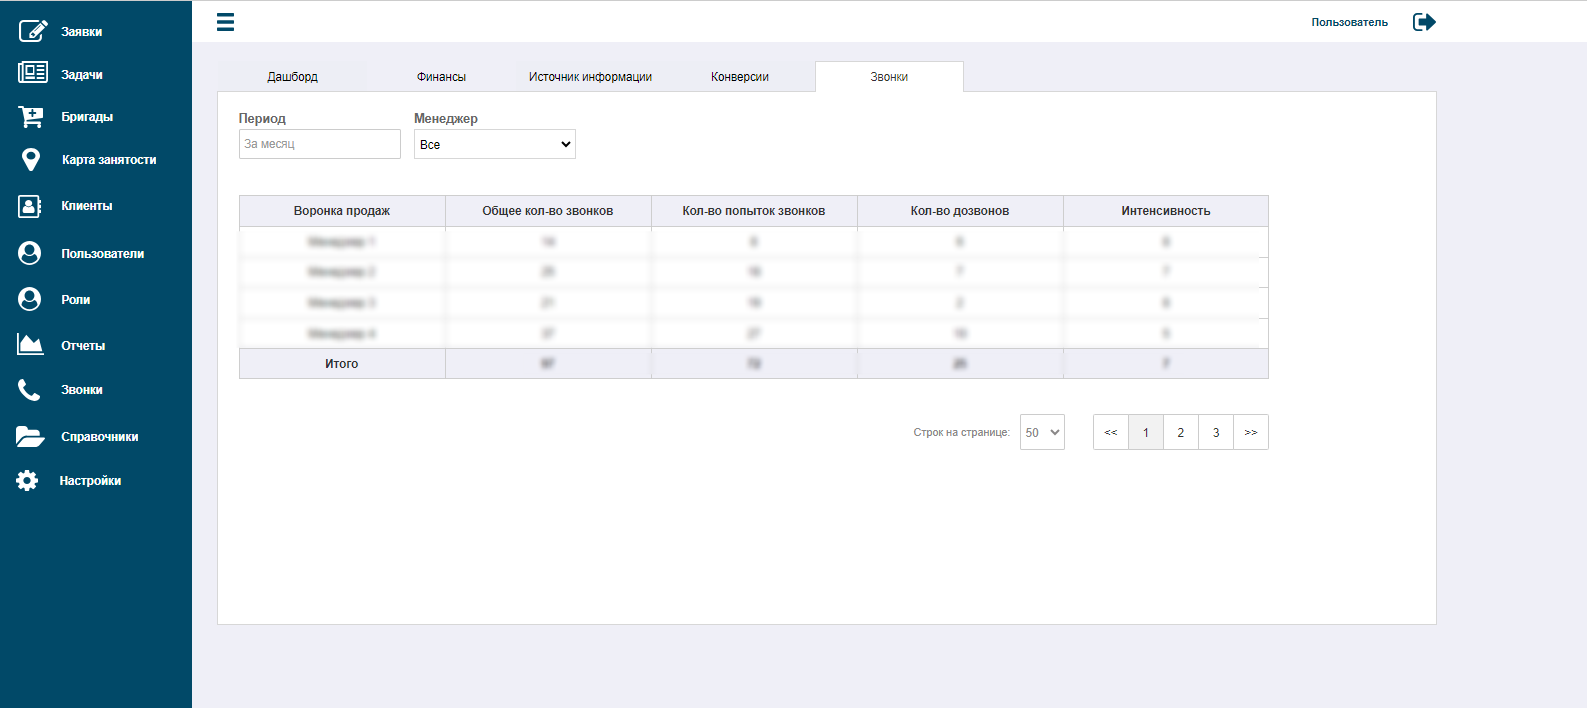Screen dimensions: 1587x708
Task: Go to page 2
Action: click(x=1181, y=432)
